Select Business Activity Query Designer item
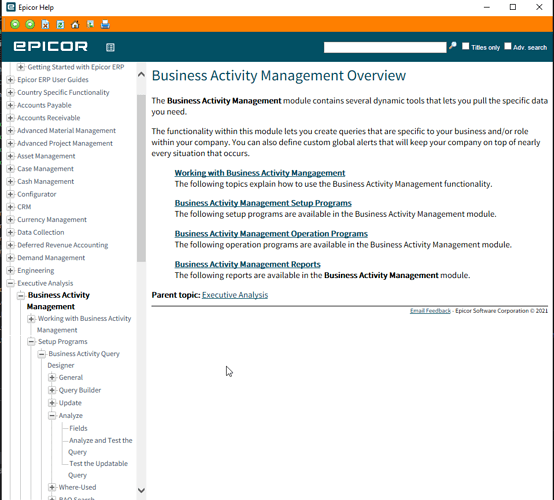554x500 pixels. point(84,359)
